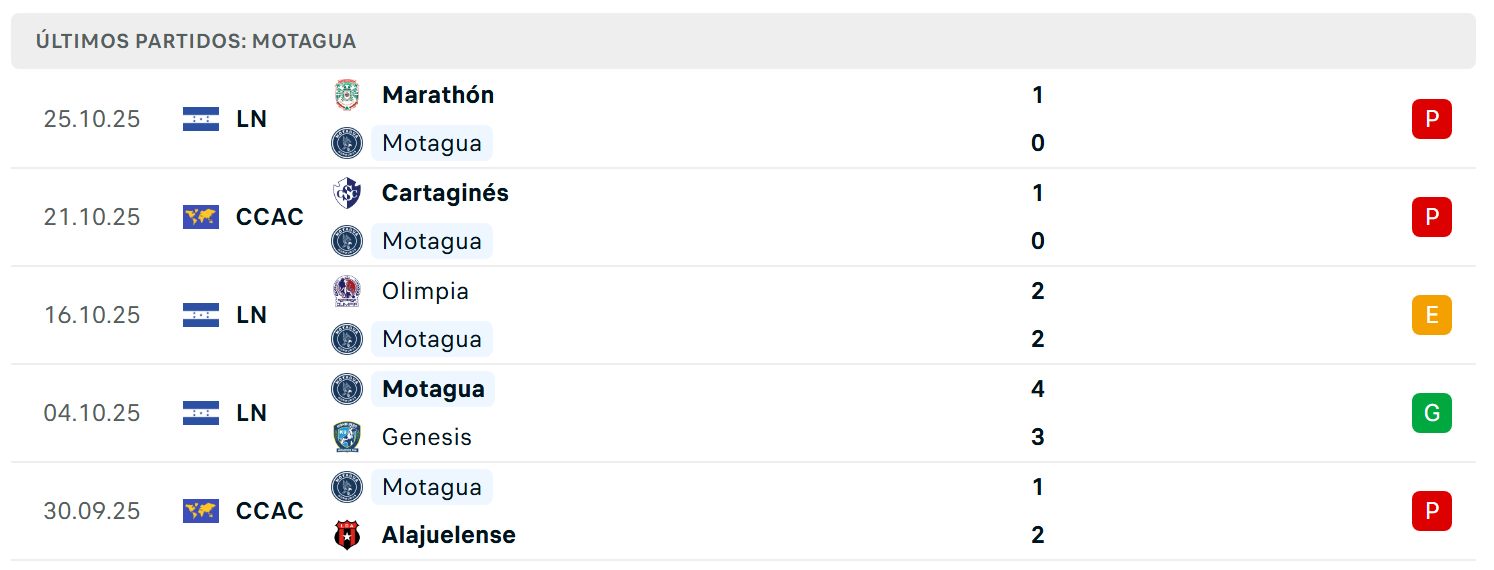The width and height of the screenshot is (1494, 570).
Task: Click the LN league label on 04.10.25
Action: tap(252, 413)
